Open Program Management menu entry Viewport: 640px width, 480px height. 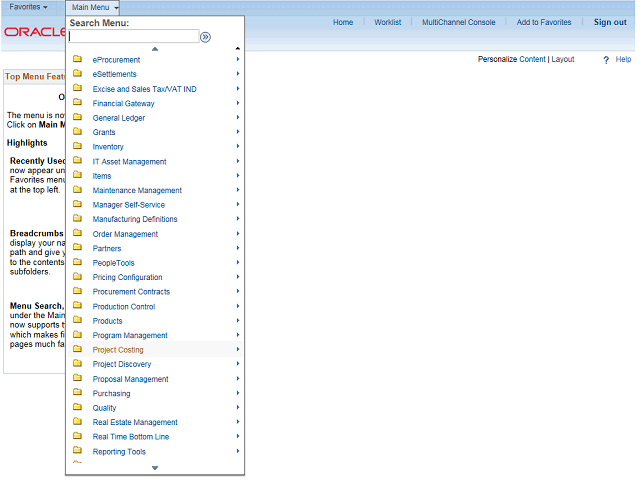[130, 336]
